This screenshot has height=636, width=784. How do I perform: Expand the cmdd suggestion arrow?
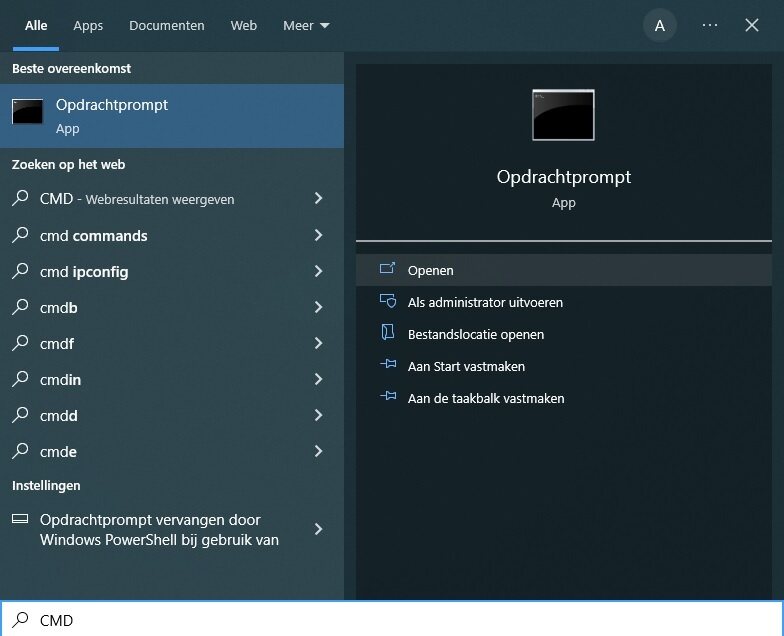[318, 415]
